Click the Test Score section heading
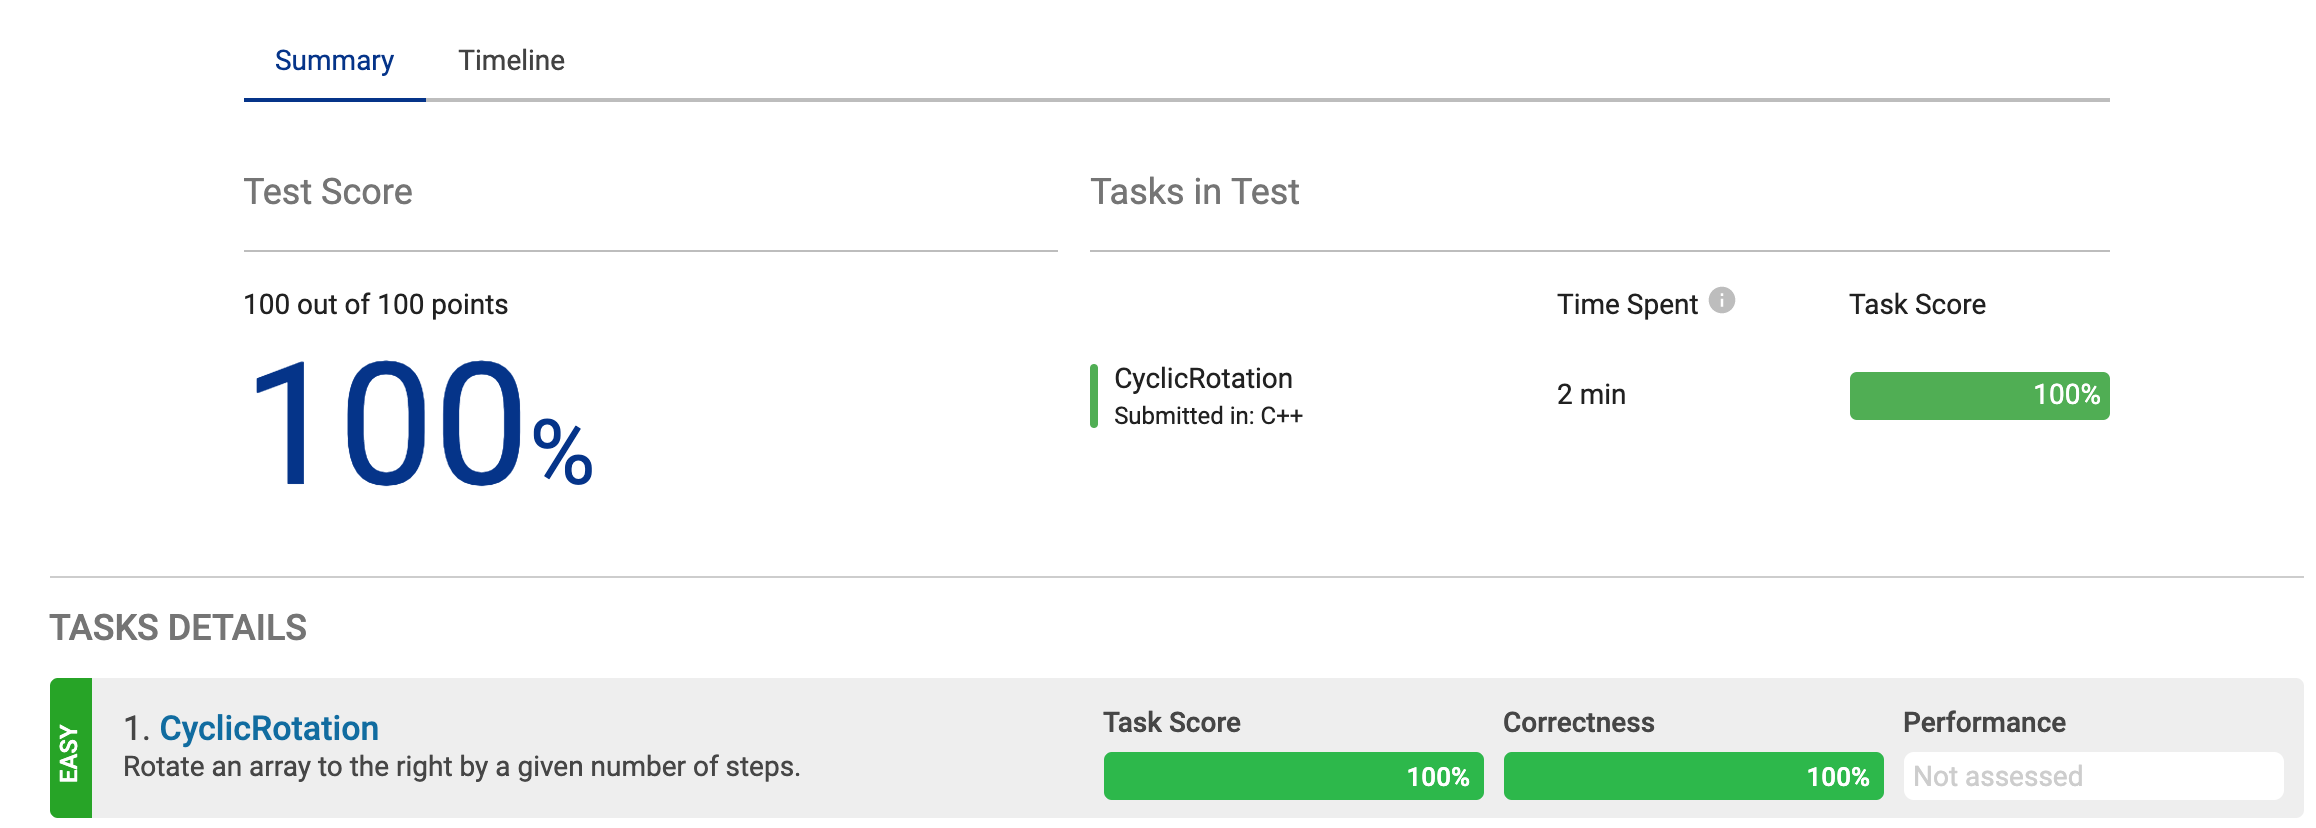Screen dimensions: 2316x828 click(328, 191)
